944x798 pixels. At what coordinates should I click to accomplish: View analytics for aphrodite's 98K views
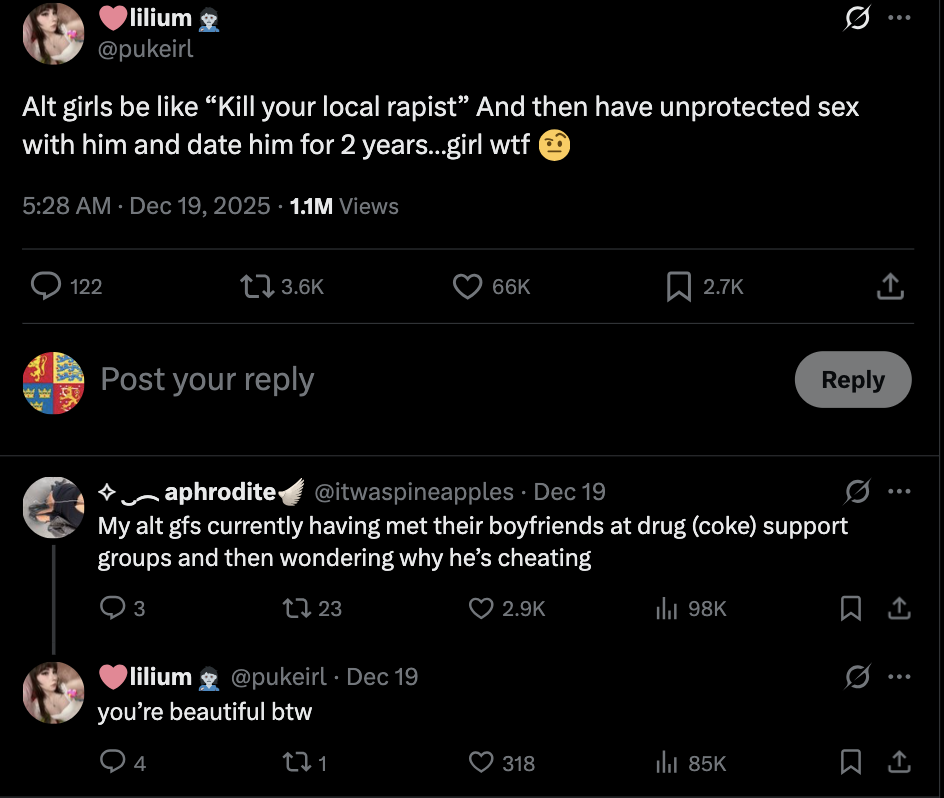point(667,608)
